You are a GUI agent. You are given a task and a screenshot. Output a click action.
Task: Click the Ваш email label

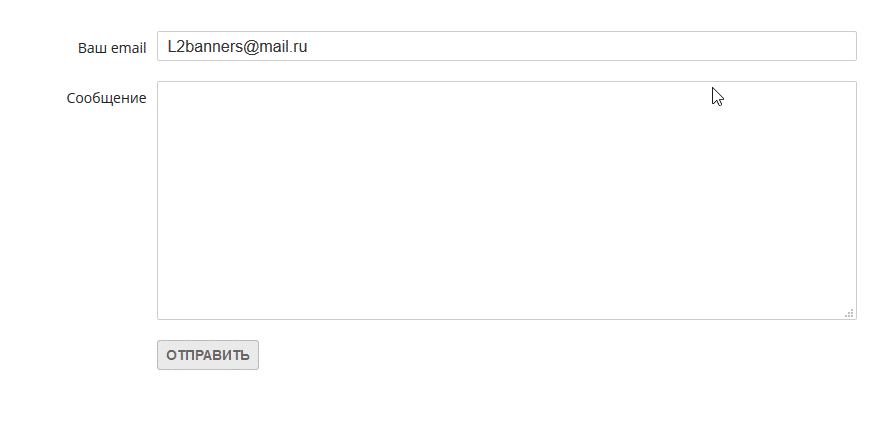112,48
